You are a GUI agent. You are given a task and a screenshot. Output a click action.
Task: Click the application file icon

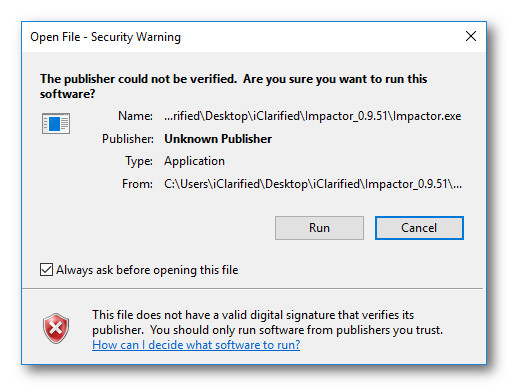(x=56, y=123)
